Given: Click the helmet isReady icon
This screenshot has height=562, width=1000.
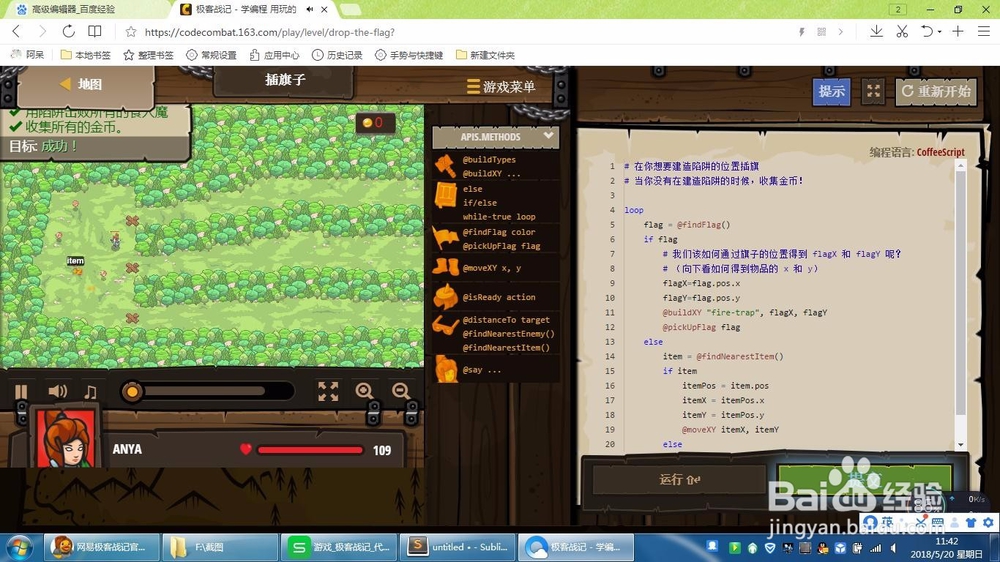Looking at the screenshot, I should point(445,297).
